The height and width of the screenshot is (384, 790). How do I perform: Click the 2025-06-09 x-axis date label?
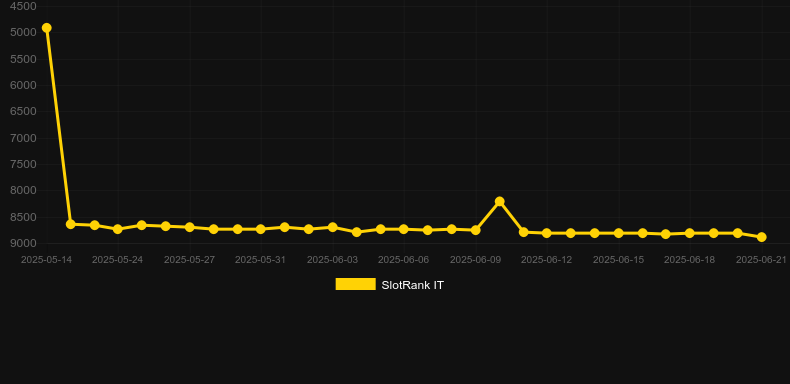point(475,260)
